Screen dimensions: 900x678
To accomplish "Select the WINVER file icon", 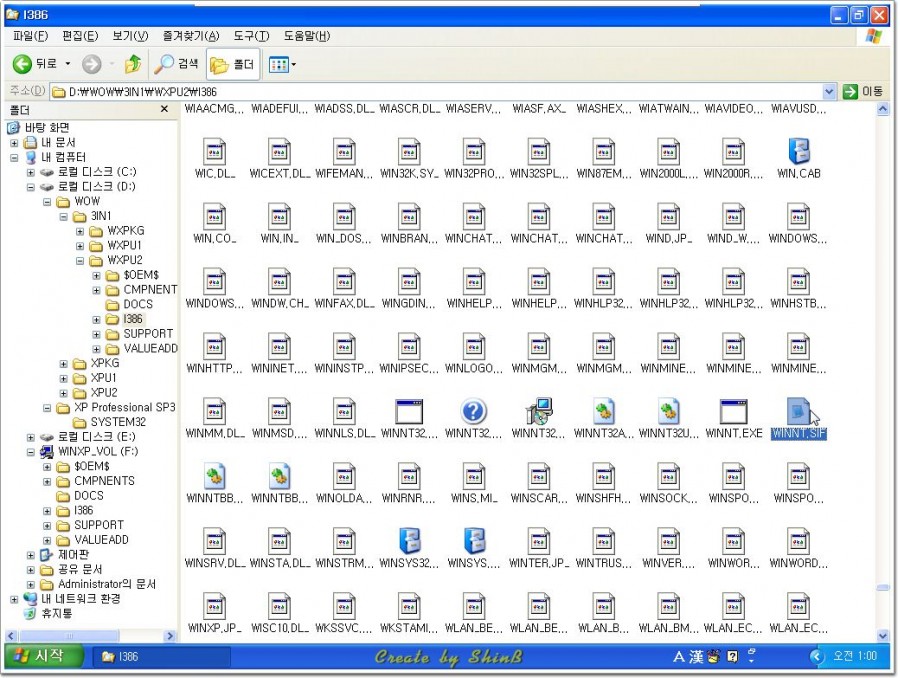I will click(x=669, y=541).
